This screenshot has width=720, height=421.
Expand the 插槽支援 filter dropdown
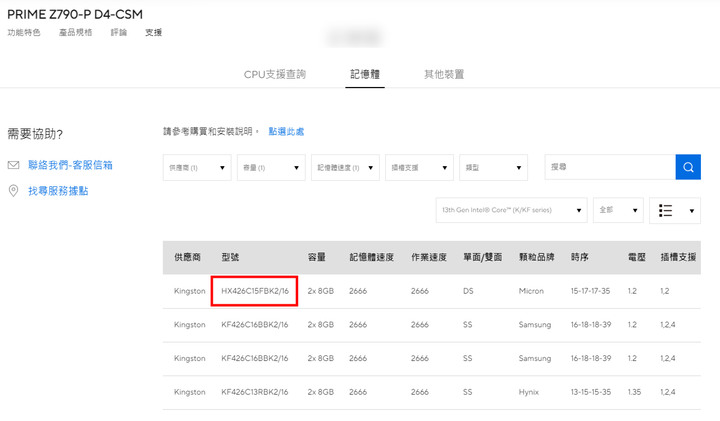419,168
